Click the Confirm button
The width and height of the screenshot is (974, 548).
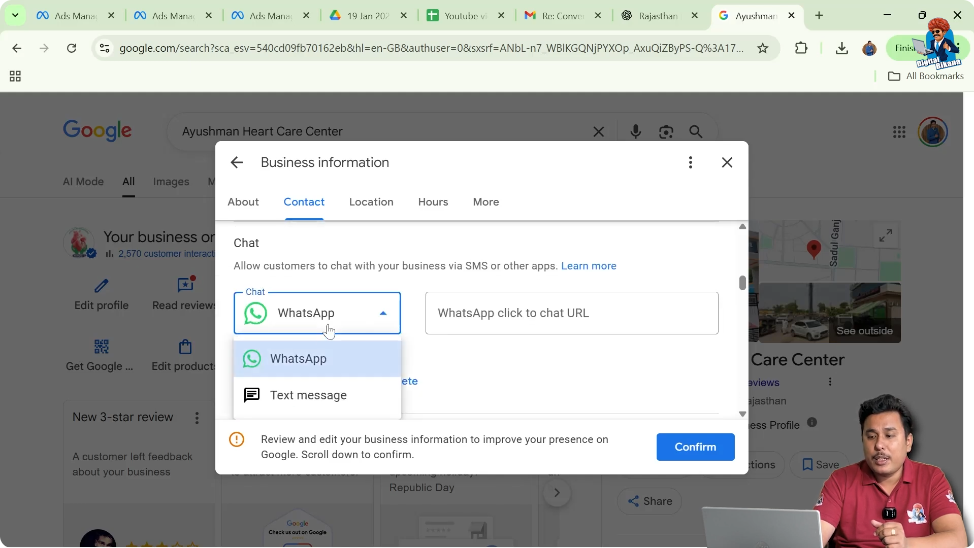695,447
